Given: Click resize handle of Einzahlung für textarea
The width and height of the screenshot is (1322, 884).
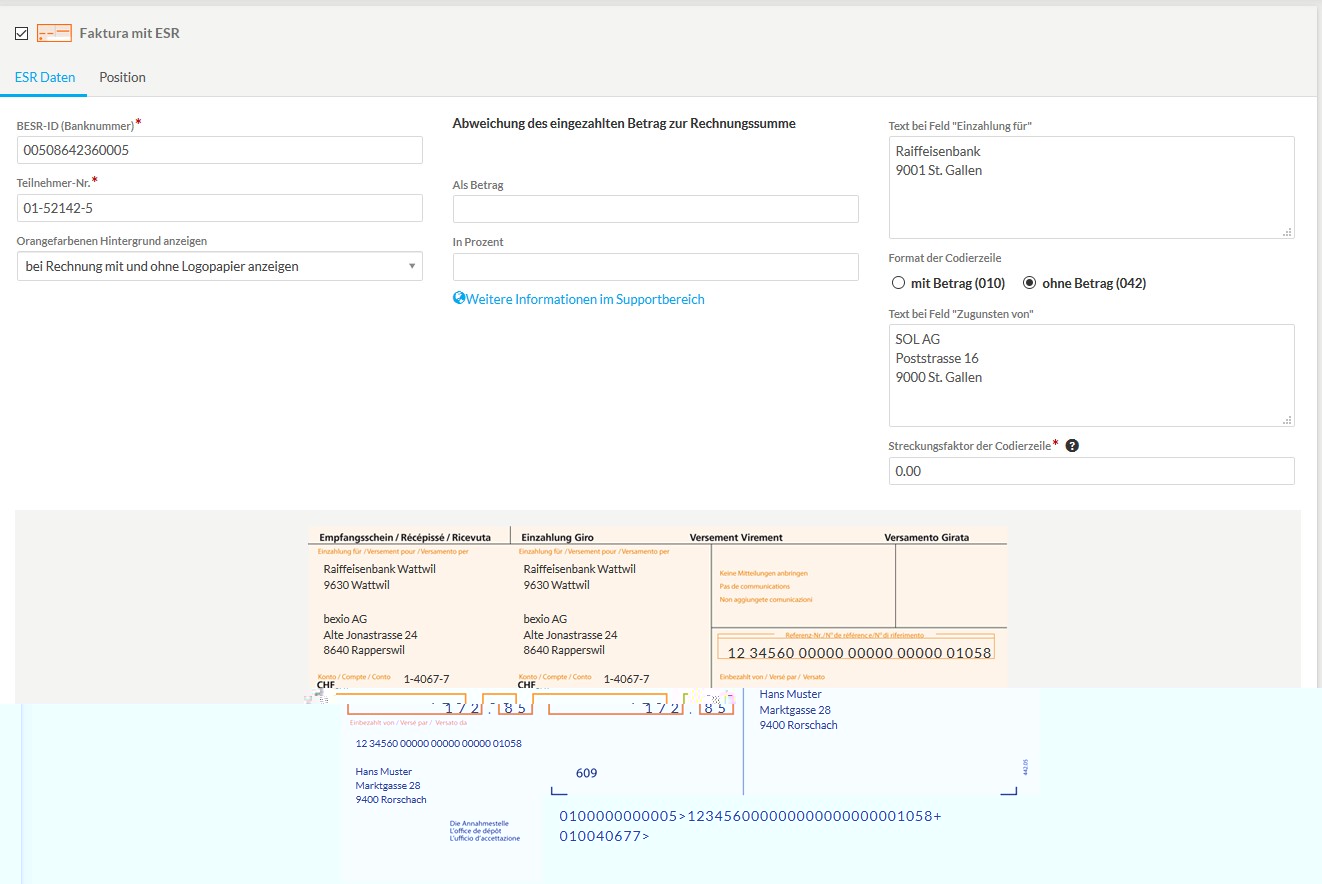Looking at the screenshot, I should (1287, 232).
